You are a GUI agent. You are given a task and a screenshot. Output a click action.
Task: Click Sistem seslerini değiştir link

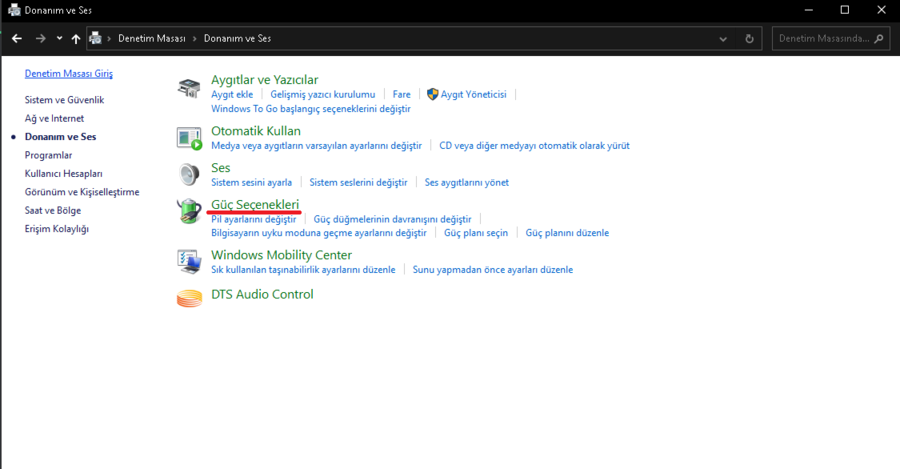pyautogui.click(x=358, y=183)
